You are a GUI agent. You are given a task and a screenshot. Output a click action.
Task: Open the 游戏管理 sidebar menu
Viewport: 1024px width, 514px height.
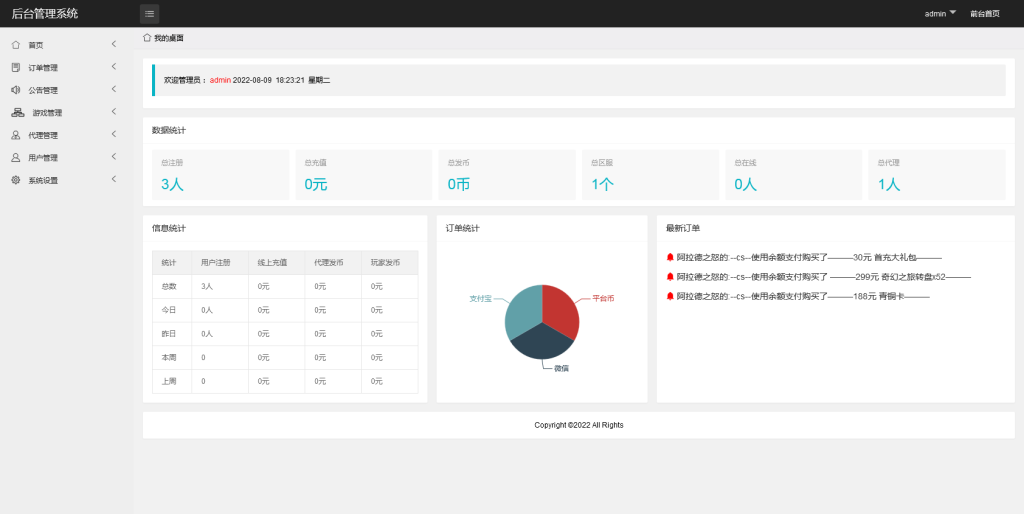[67, 112]
